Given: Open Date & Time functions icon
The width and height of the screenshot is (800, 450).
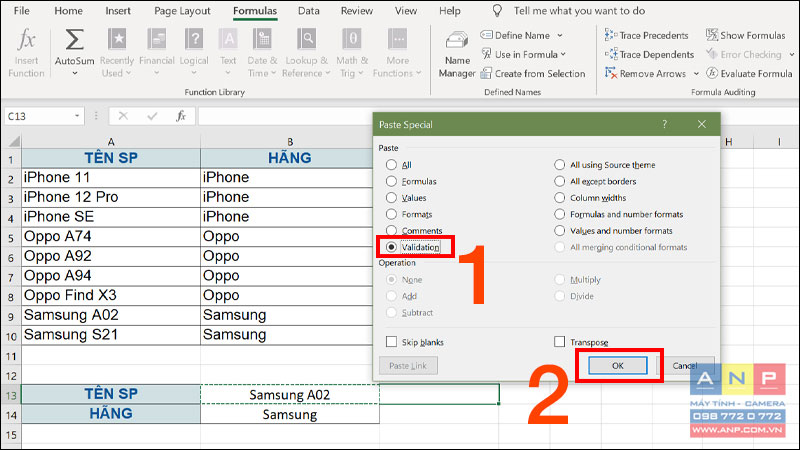Looking at the screenshot, I should tap(262, 39).
